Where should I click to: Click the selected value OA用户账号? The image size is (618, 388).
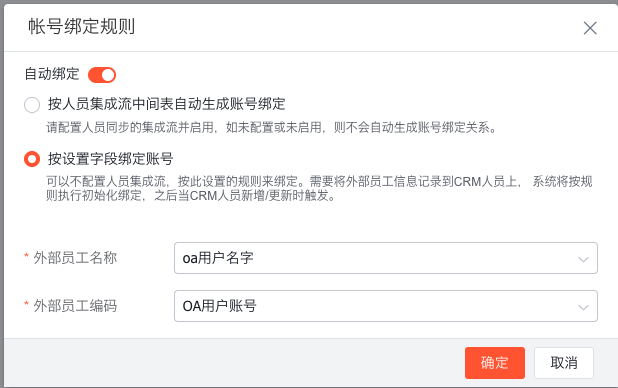[x=220, y=306]
